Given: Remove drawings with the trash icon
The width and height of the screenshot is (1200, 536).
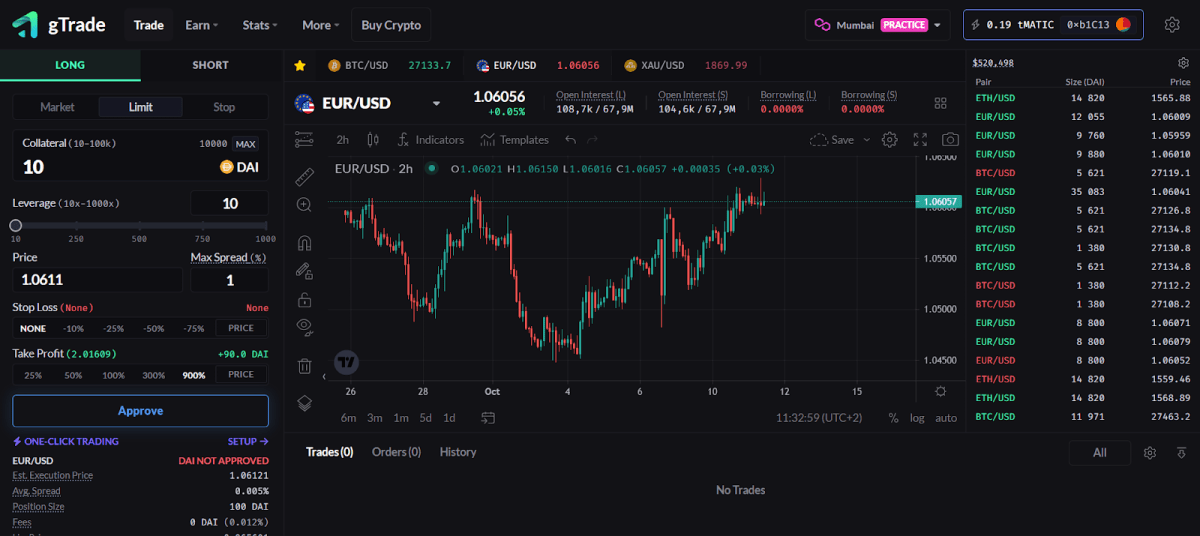Looking at the screenshot, I should [x=304, y=366].
